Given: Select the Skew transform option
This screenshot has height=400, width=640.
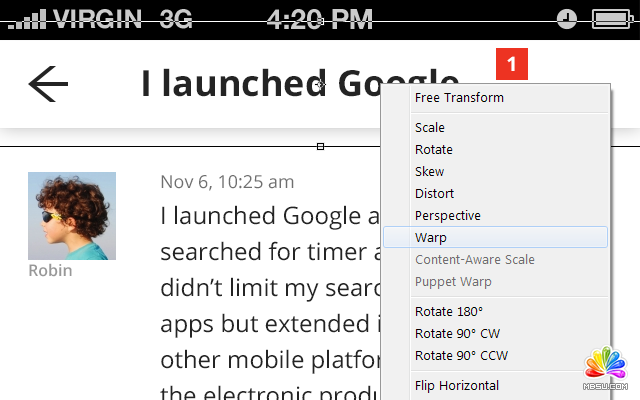Looking at the screenshot, I should (430, 172).
